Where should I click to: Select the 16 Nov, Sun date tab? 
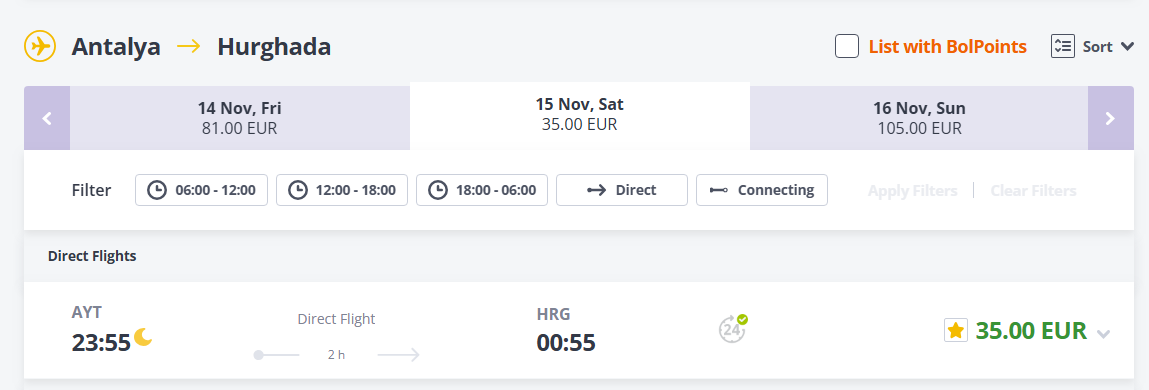[x=919, y=118]
